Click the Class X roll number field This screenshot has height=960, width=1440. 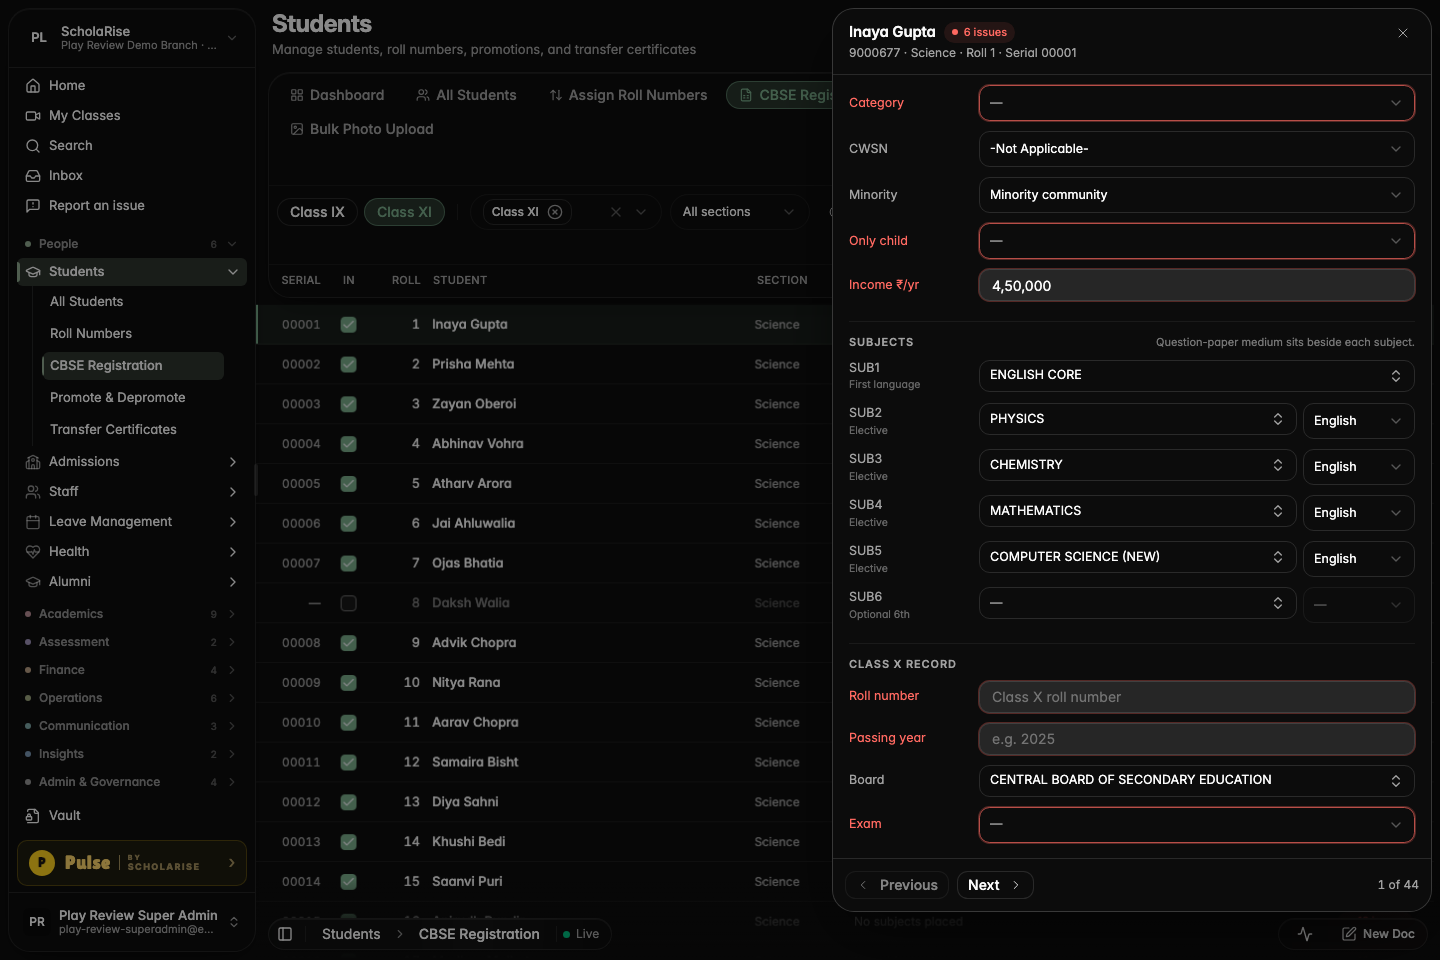[1197, 697]
